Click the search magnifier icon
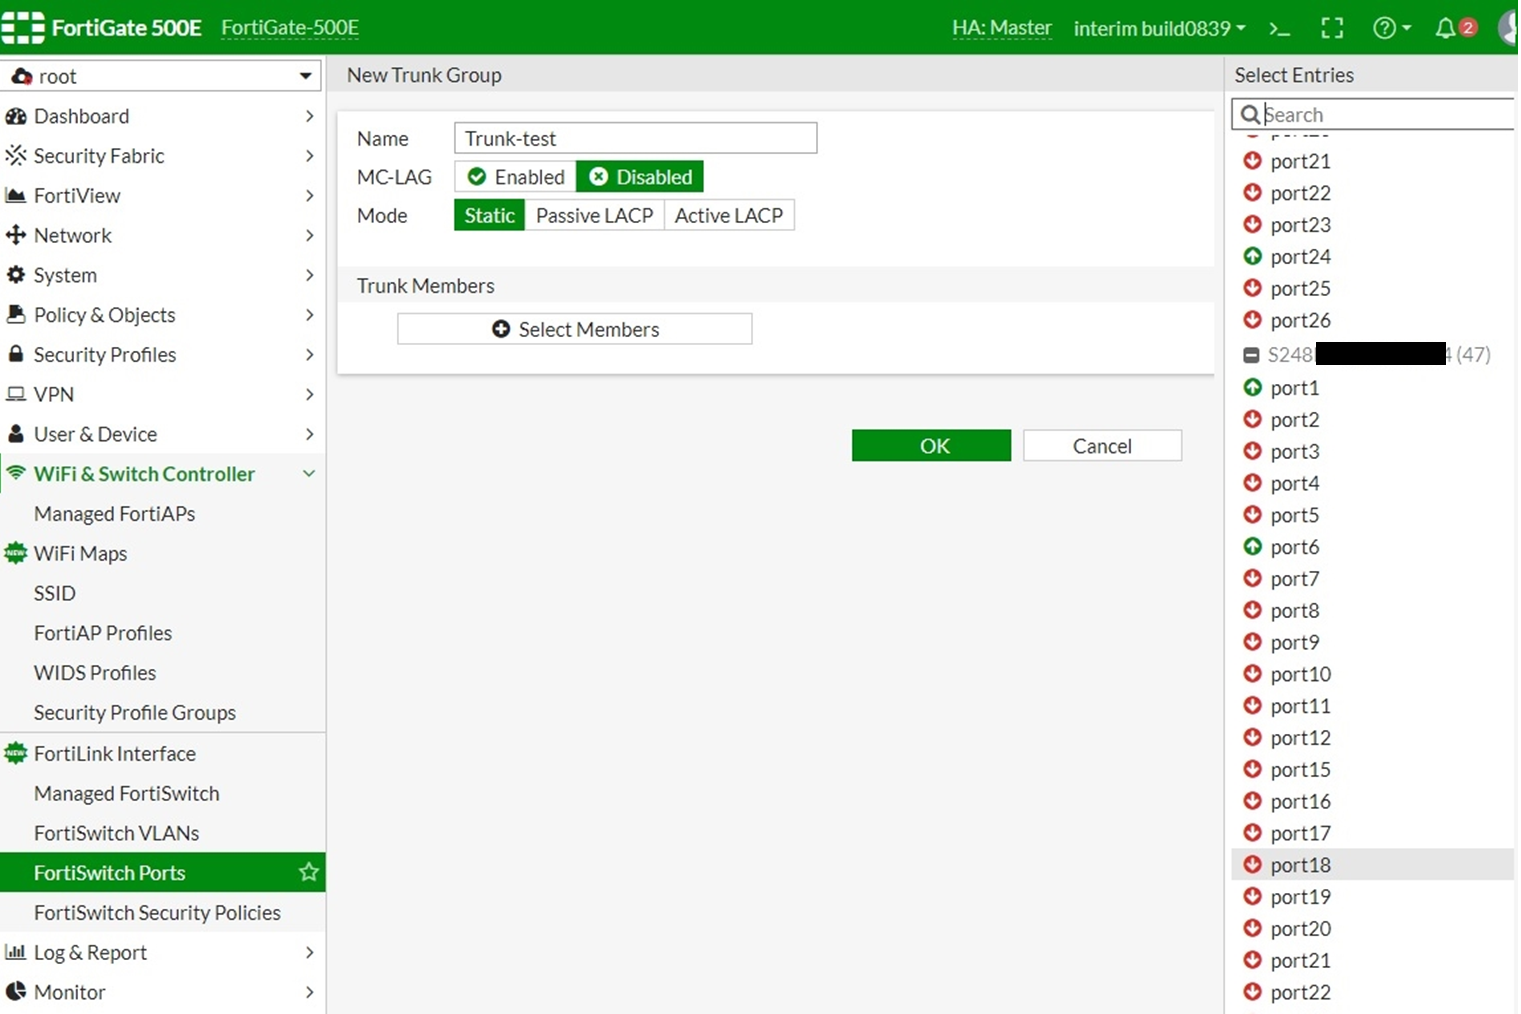The height and width of the screenshot is (1014, 1521). pos(1249,115)
